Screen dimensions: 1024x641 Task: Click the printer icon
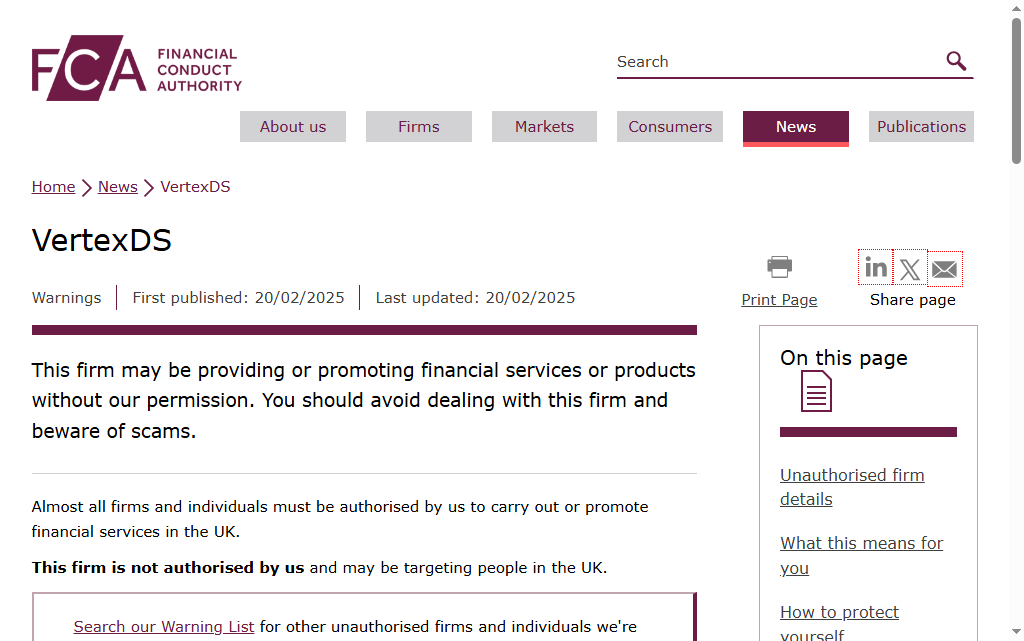tap(779, 266)
